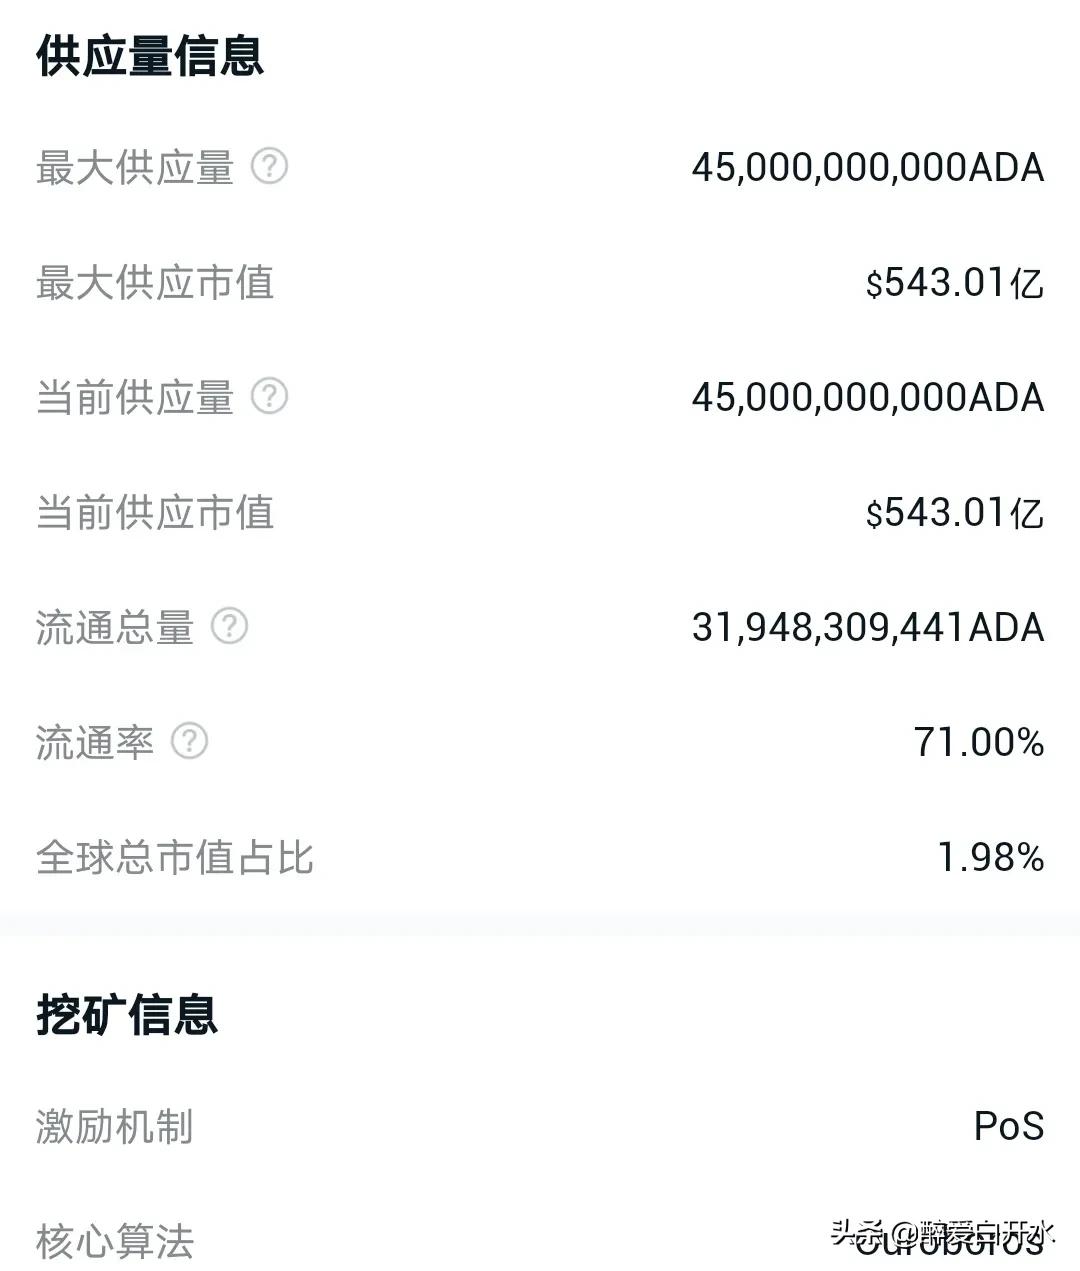Tap the 最大供应市值 label

(x=155, y=282)
